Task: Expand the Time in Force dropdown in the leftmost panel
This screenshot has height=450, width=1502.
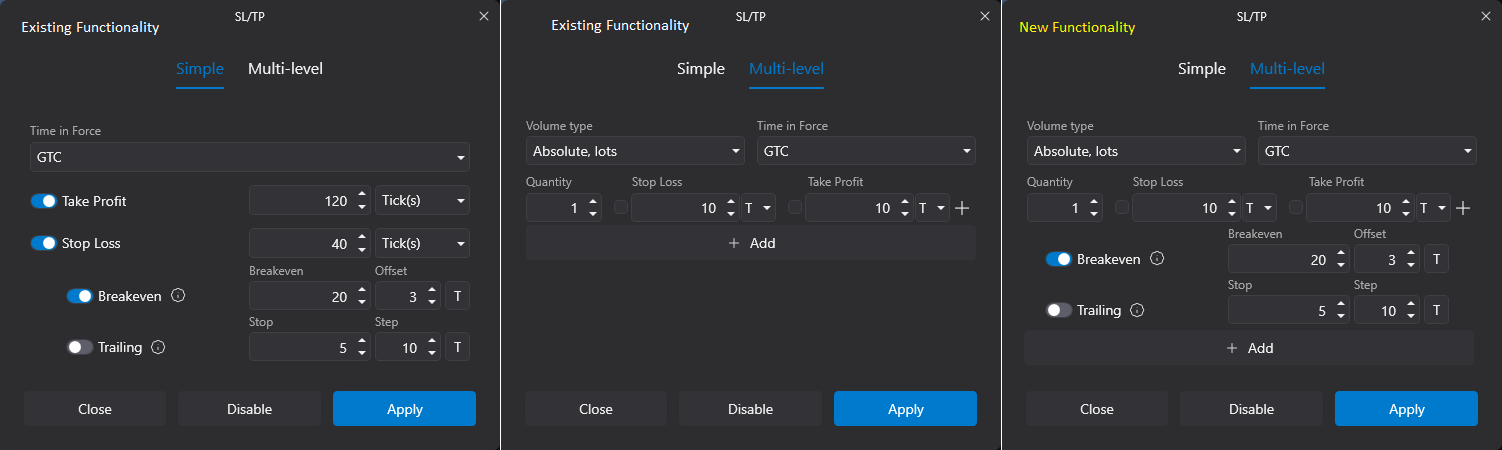Action: pos(249,157)
